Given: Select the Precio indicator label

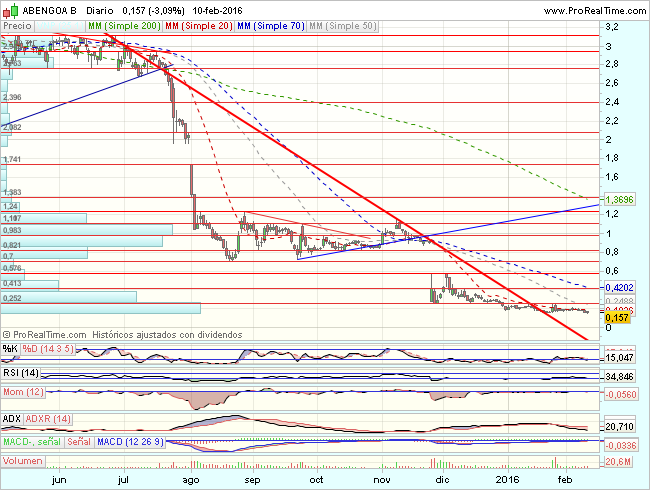Looking at the screenshot, I should coord(17,26).
